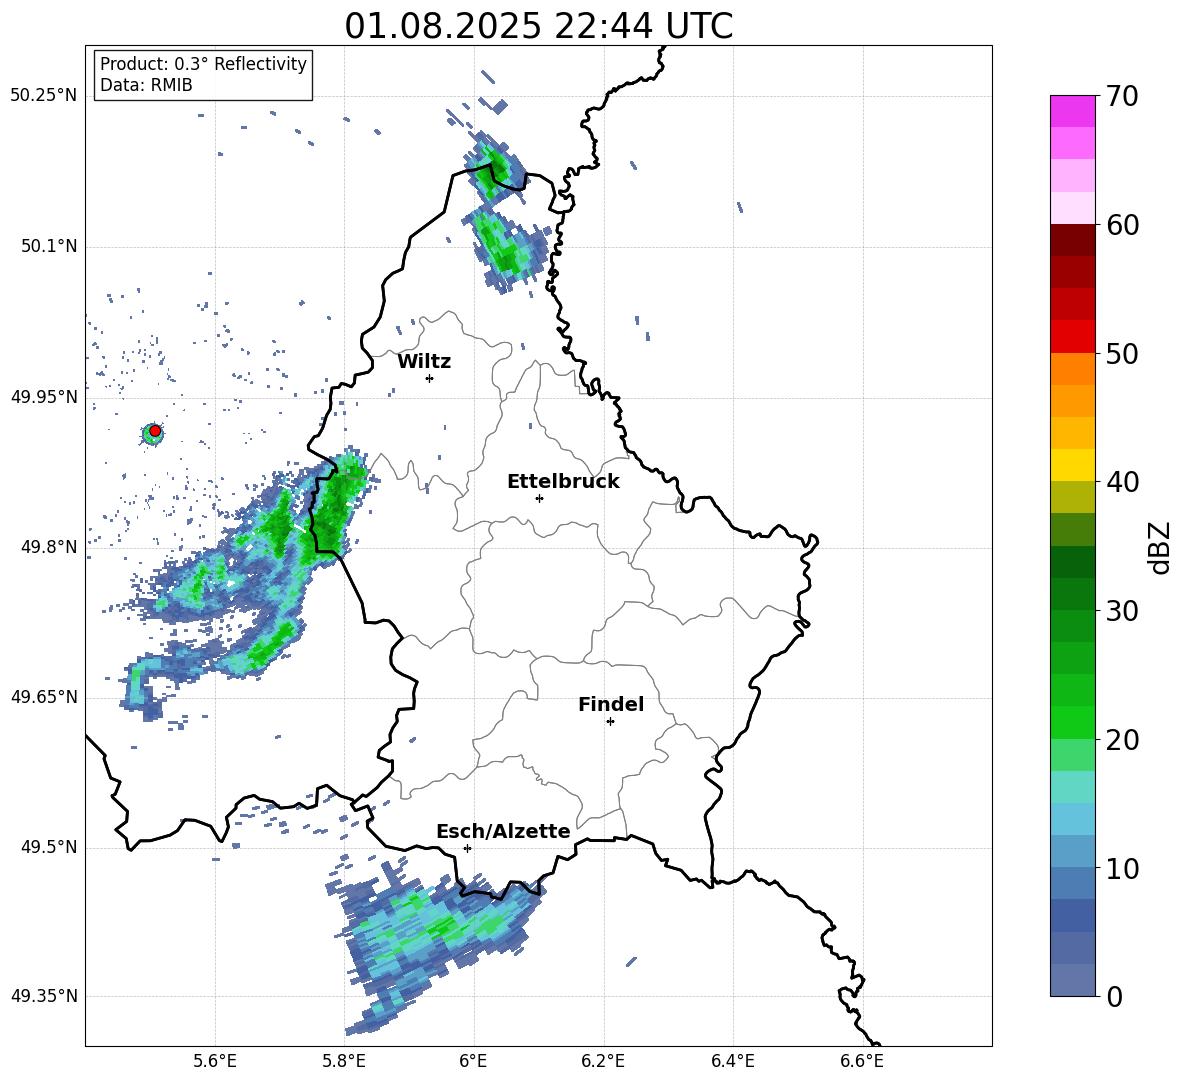Viewport: 1184px width, 1081px height.
Task: Select the Esch/Alzette city label
Action: pos(503,831)
